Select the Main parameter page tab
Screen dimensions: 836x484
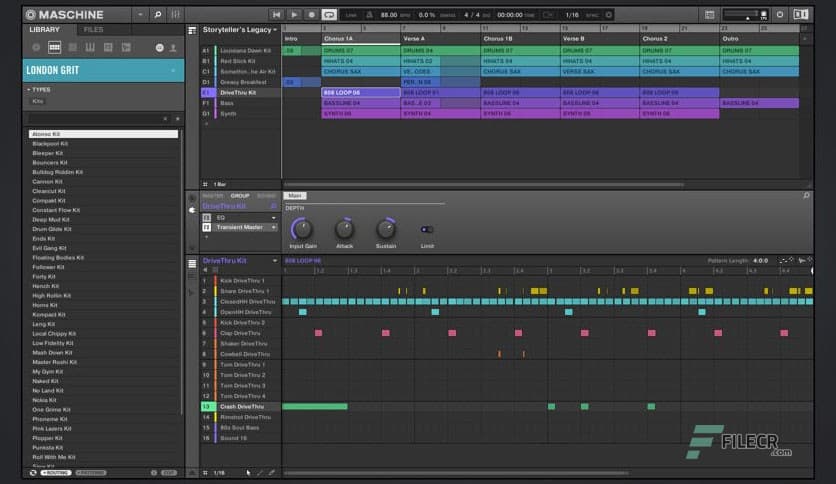click(x=295, y=196)
